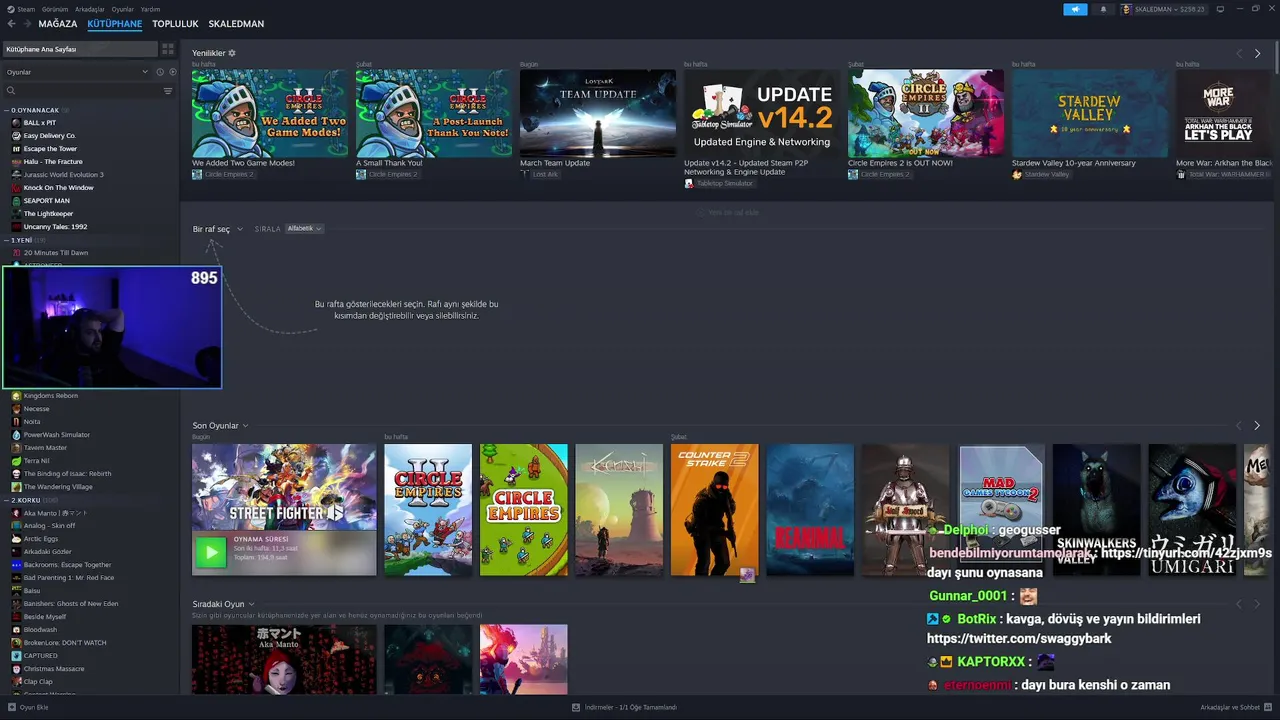Select Christmas Massacre in list

(x=54, y=669)
